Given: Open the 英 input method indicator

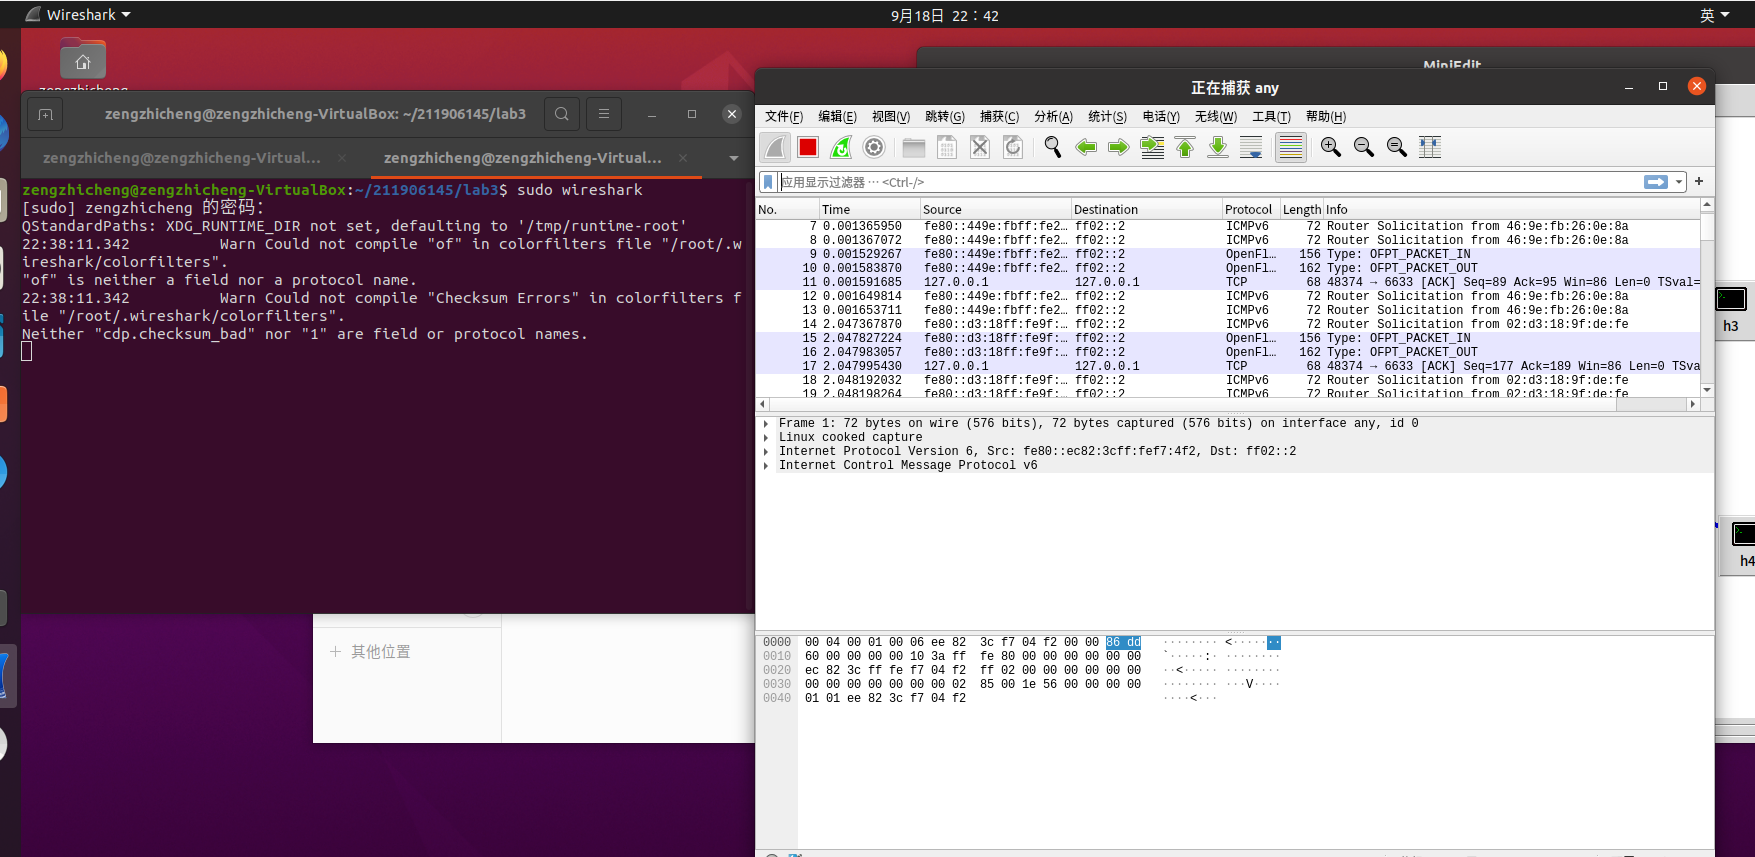Looking at the screenshot, I should pyautogui.click(x=1714, y=15).
